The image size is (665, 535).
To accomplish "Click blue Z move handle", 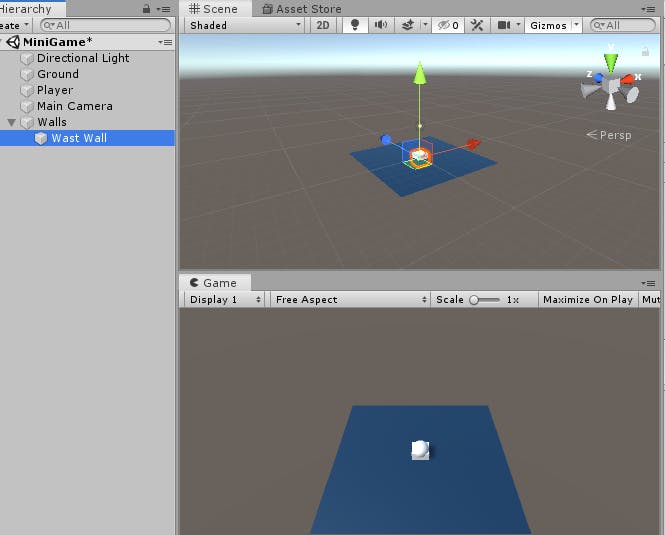I will coord(386,140).
